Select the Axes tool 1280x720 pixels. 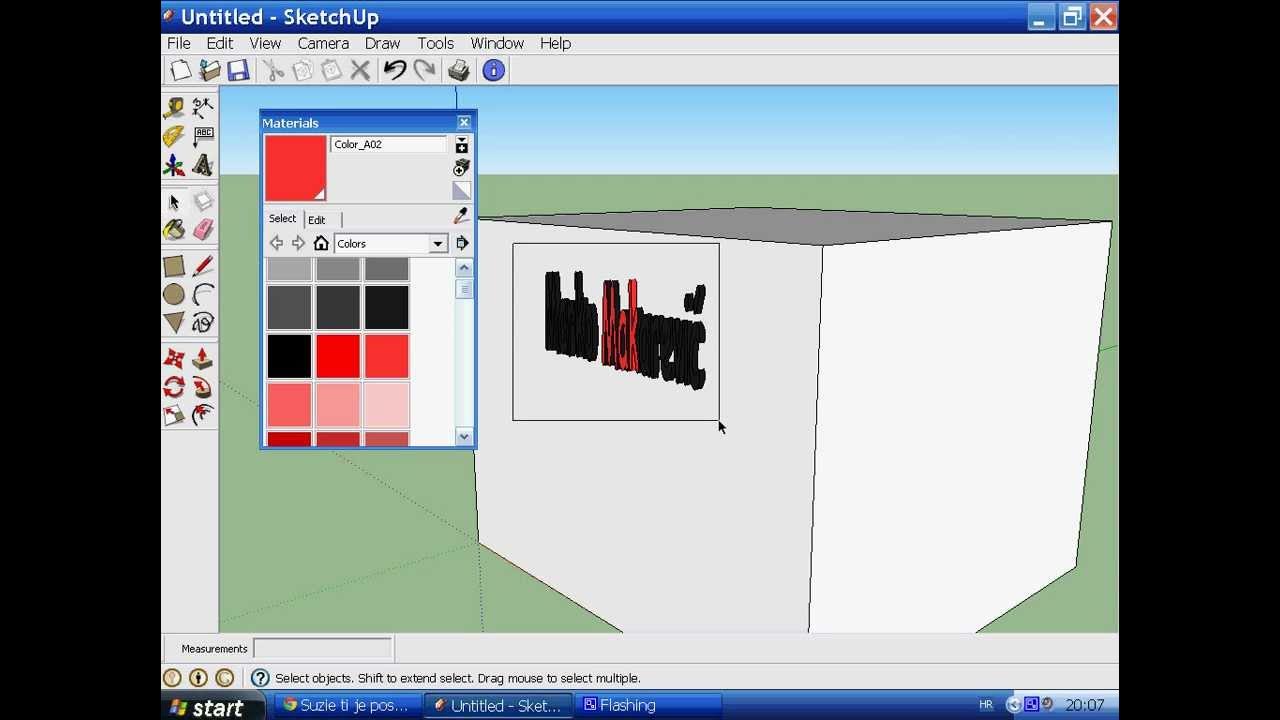(174, 165)
